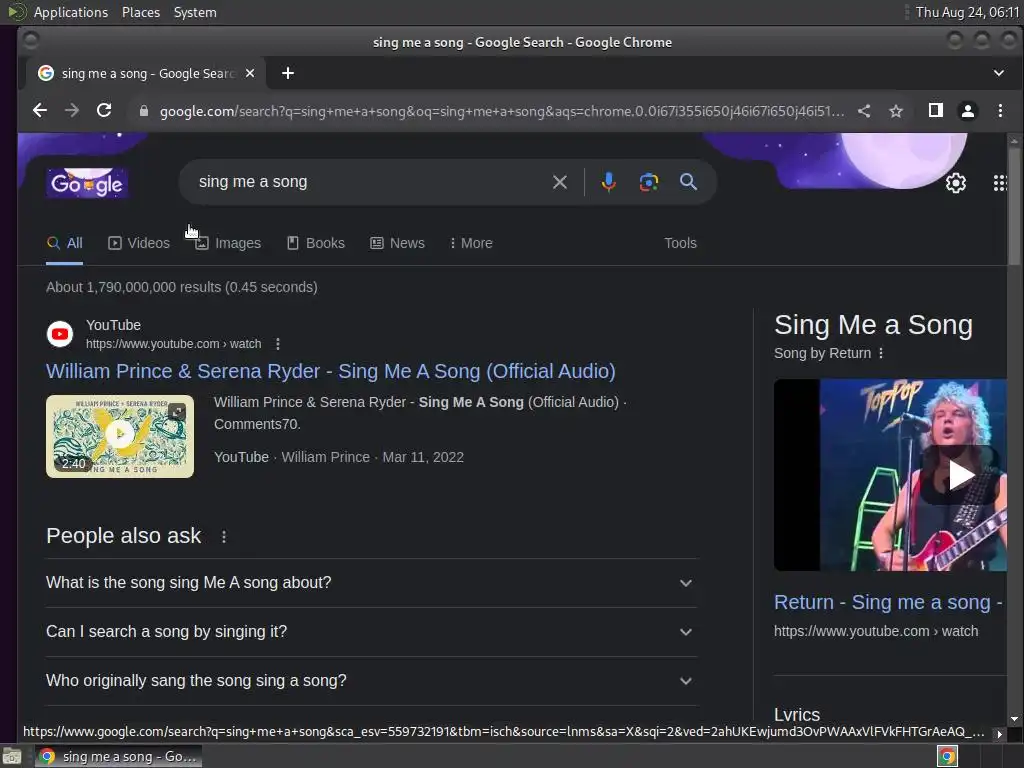Open Google quick settings gear

point(955,183)
